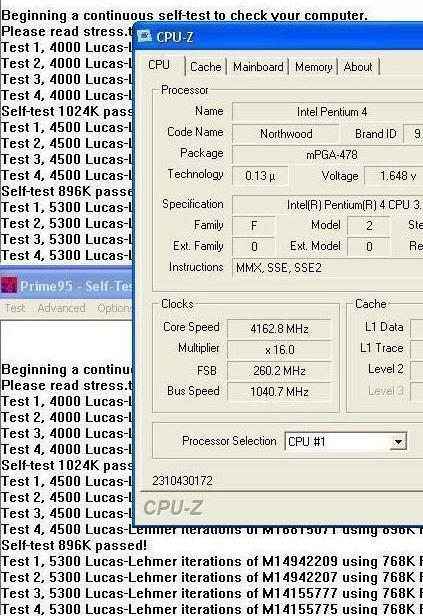
Task: Click the CPU-Z title bar text
Action: [x=175, y=37]
